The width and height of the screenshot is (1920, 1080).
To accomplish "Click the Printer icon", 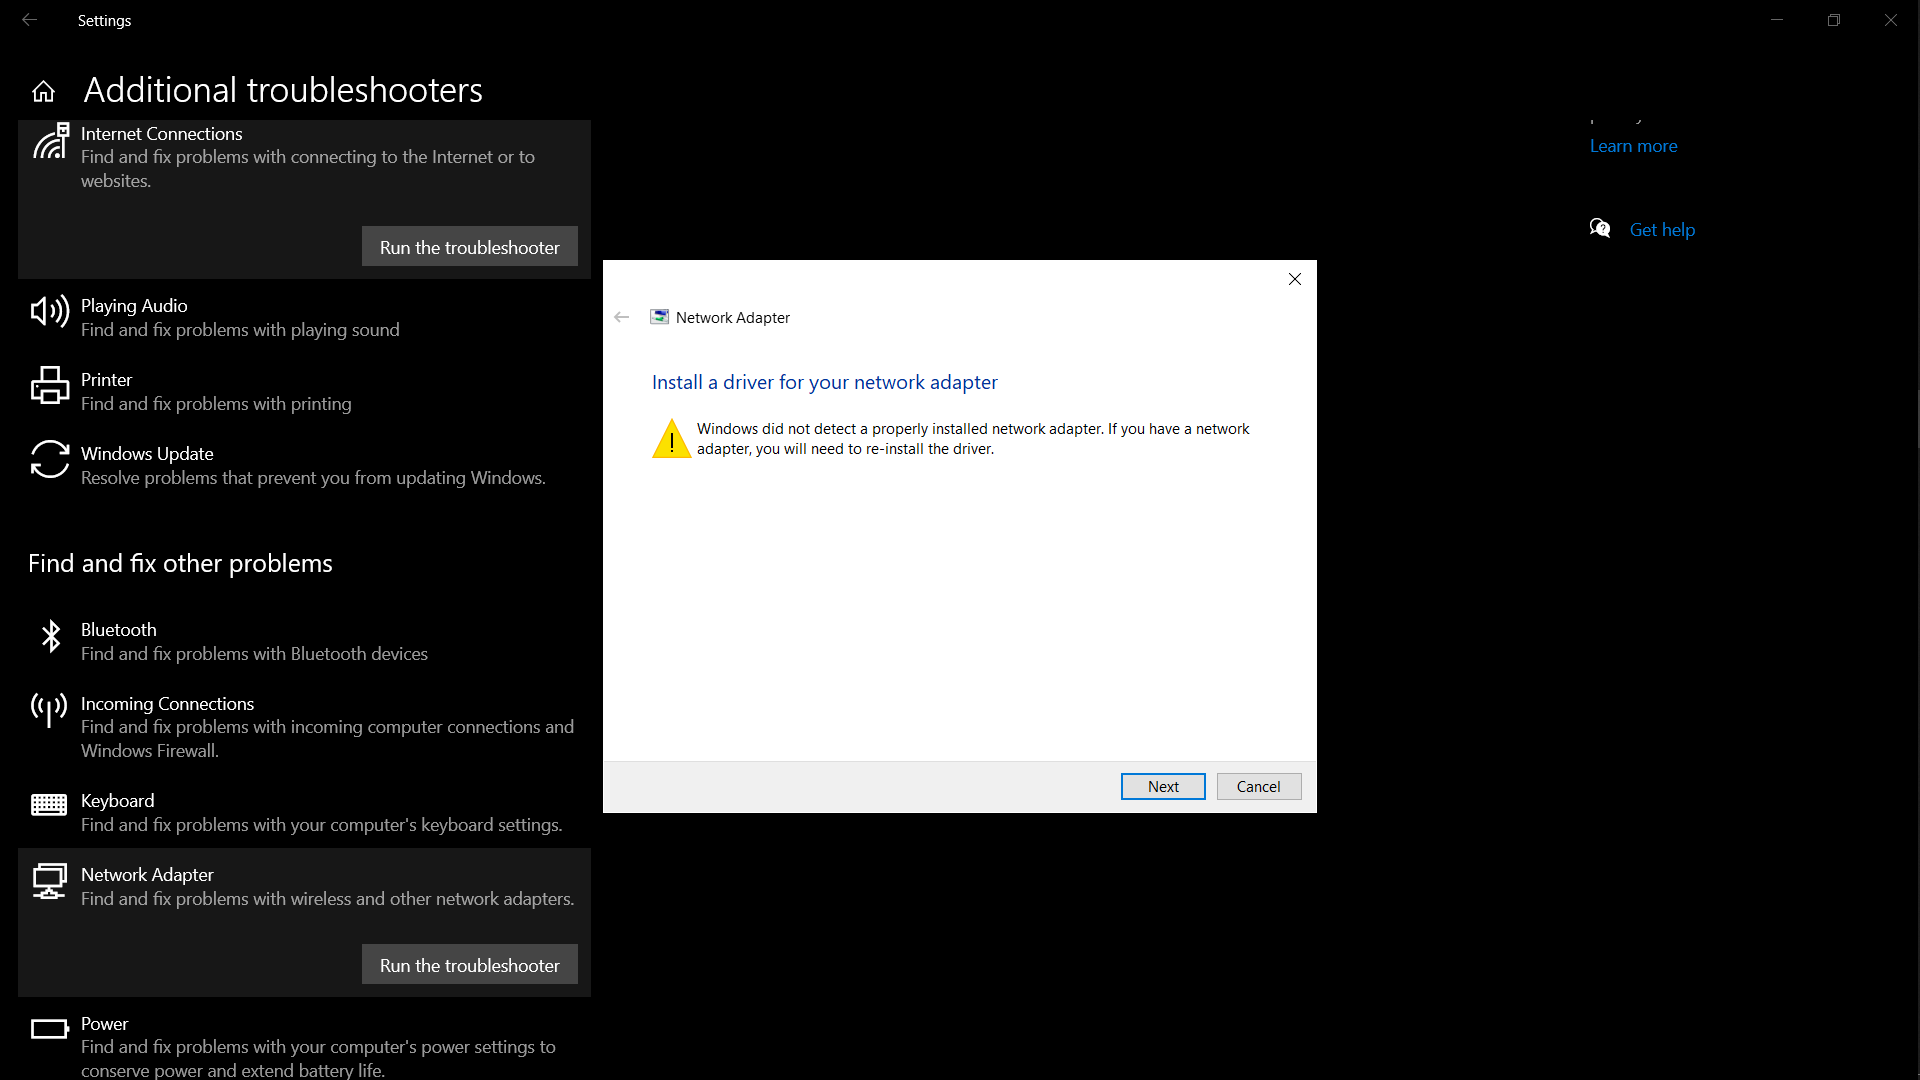I will coord(50,385).
